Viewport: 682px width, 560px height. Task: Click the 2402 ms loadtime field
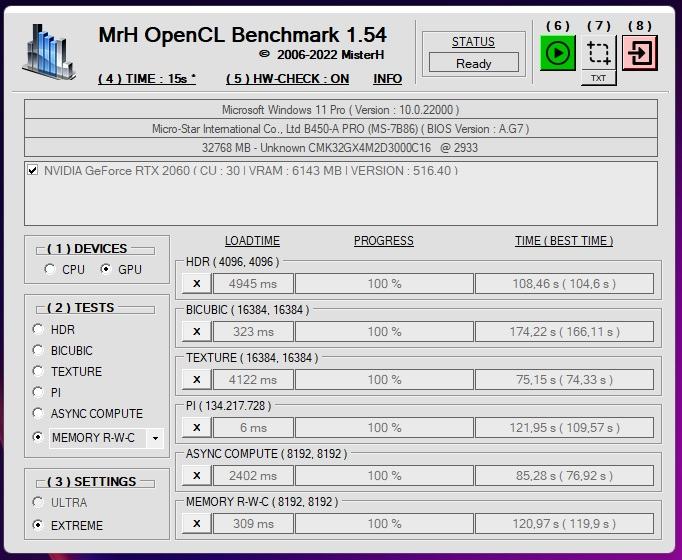tap(253, 475)
